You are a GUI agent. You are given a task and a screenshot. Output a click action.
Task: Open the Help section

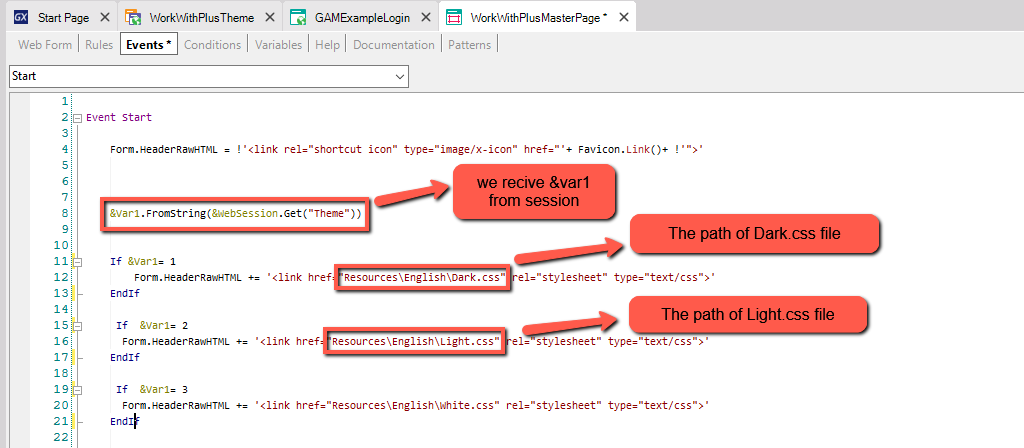coord(327,44)
